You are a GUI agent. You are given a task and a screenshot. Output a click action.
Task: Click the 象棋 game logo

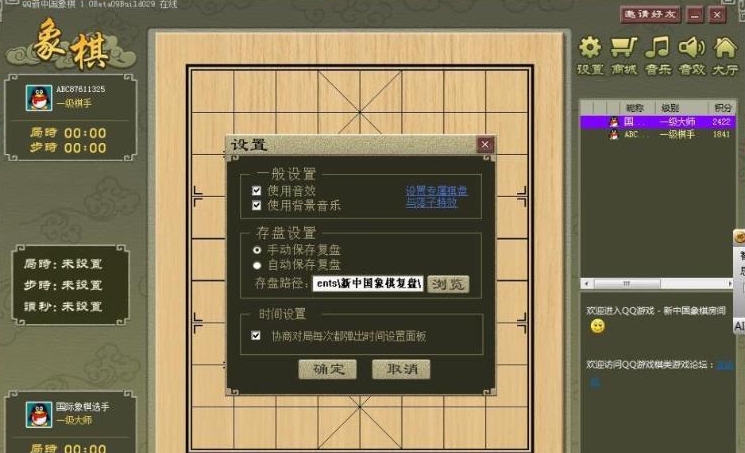pos(71,45)
